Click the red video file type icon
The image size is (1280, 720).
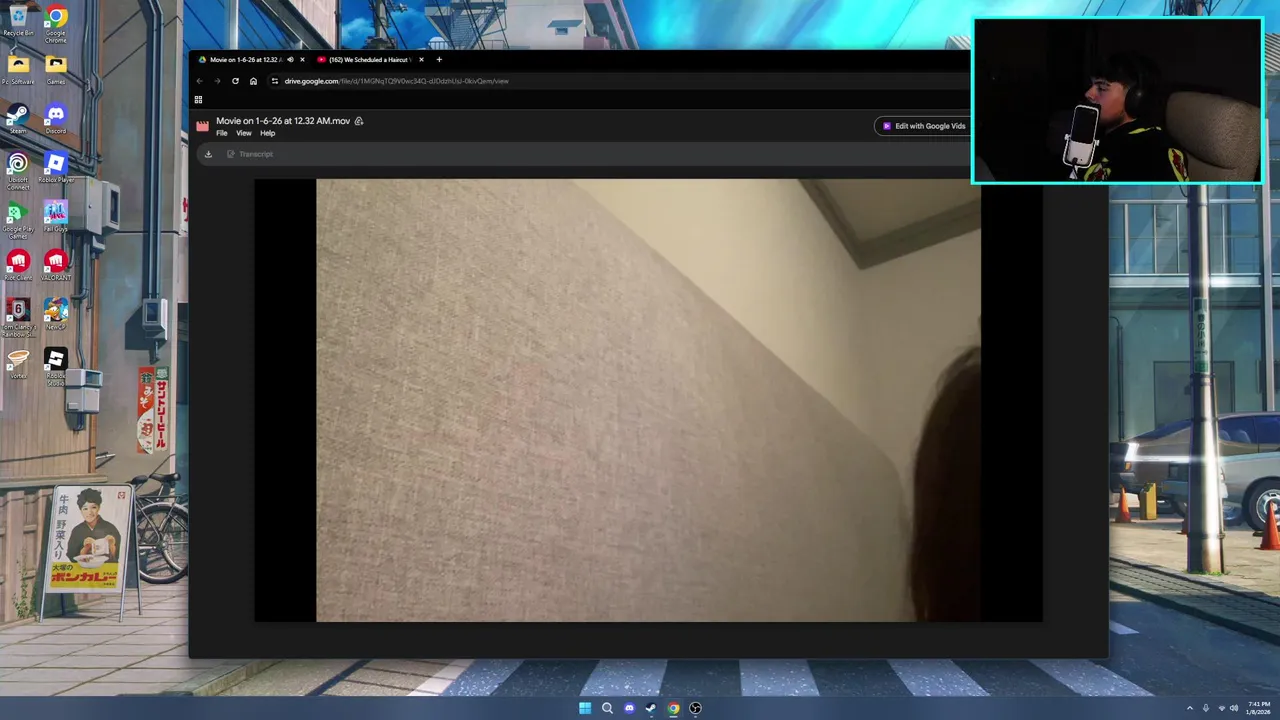coord(203,126)
